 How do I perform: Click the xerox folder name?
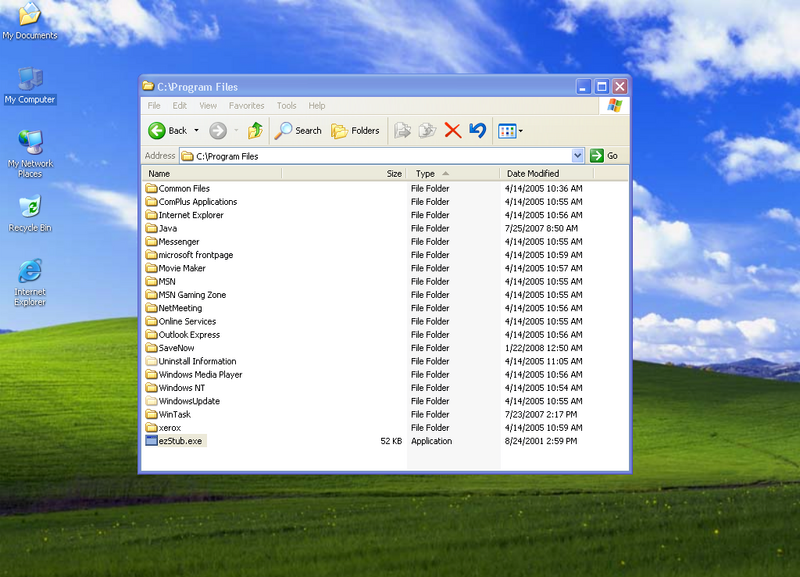click(x=170, y=428)
